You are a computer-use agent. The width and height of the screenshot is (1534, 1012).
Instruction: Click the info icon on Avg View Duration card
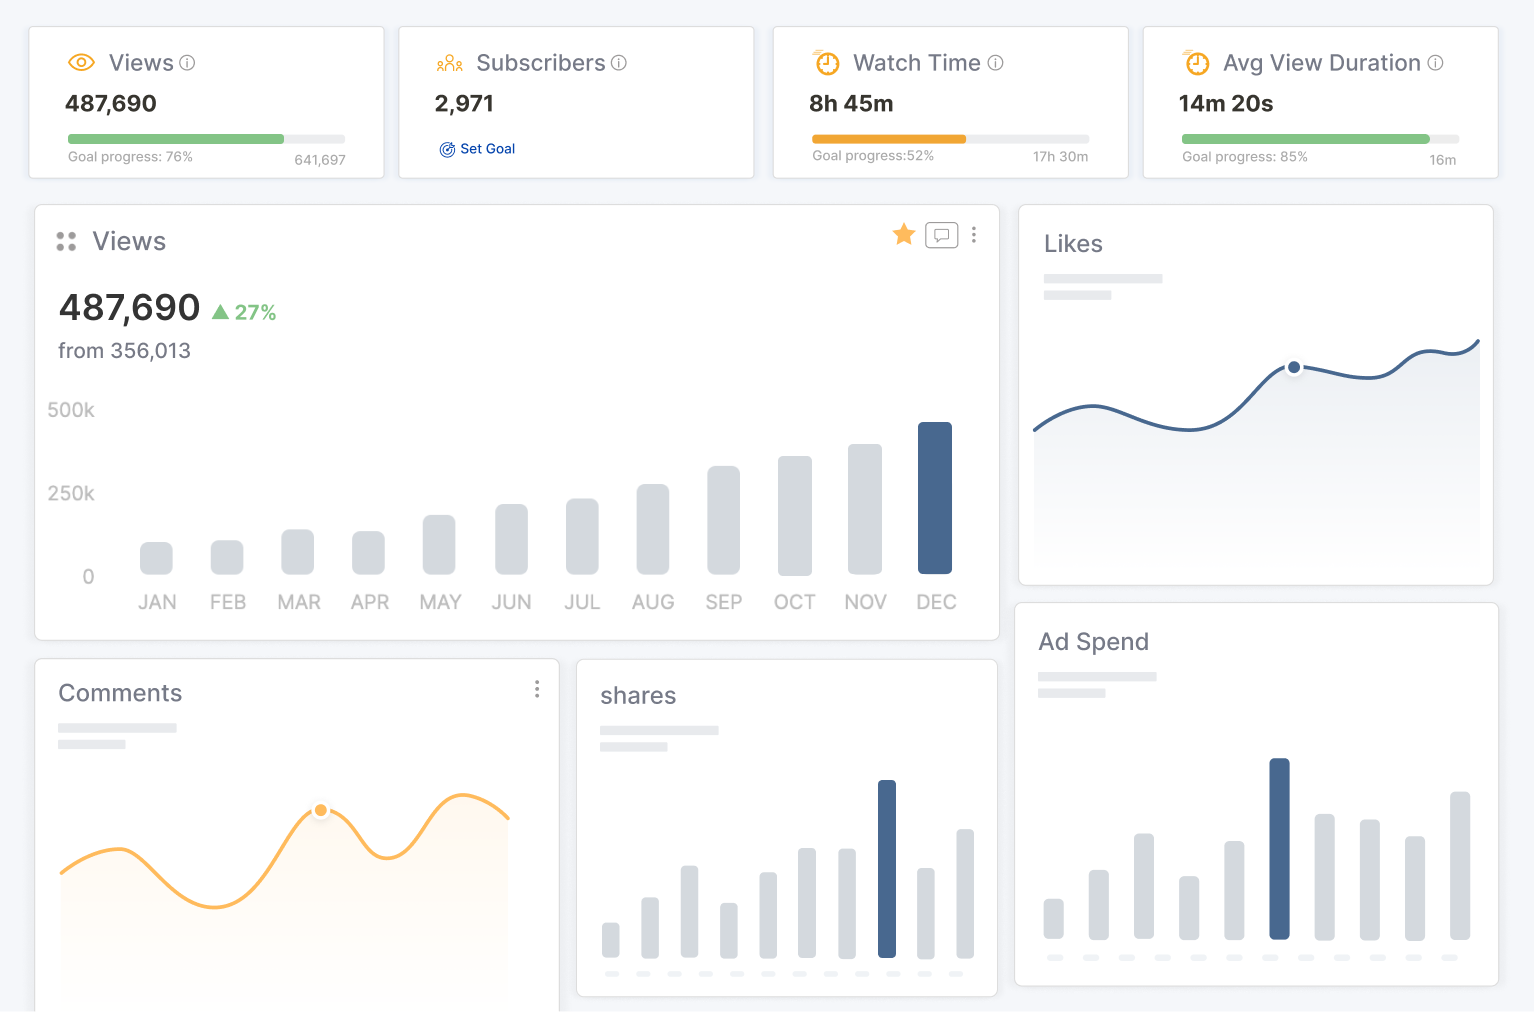[1437, 62]
